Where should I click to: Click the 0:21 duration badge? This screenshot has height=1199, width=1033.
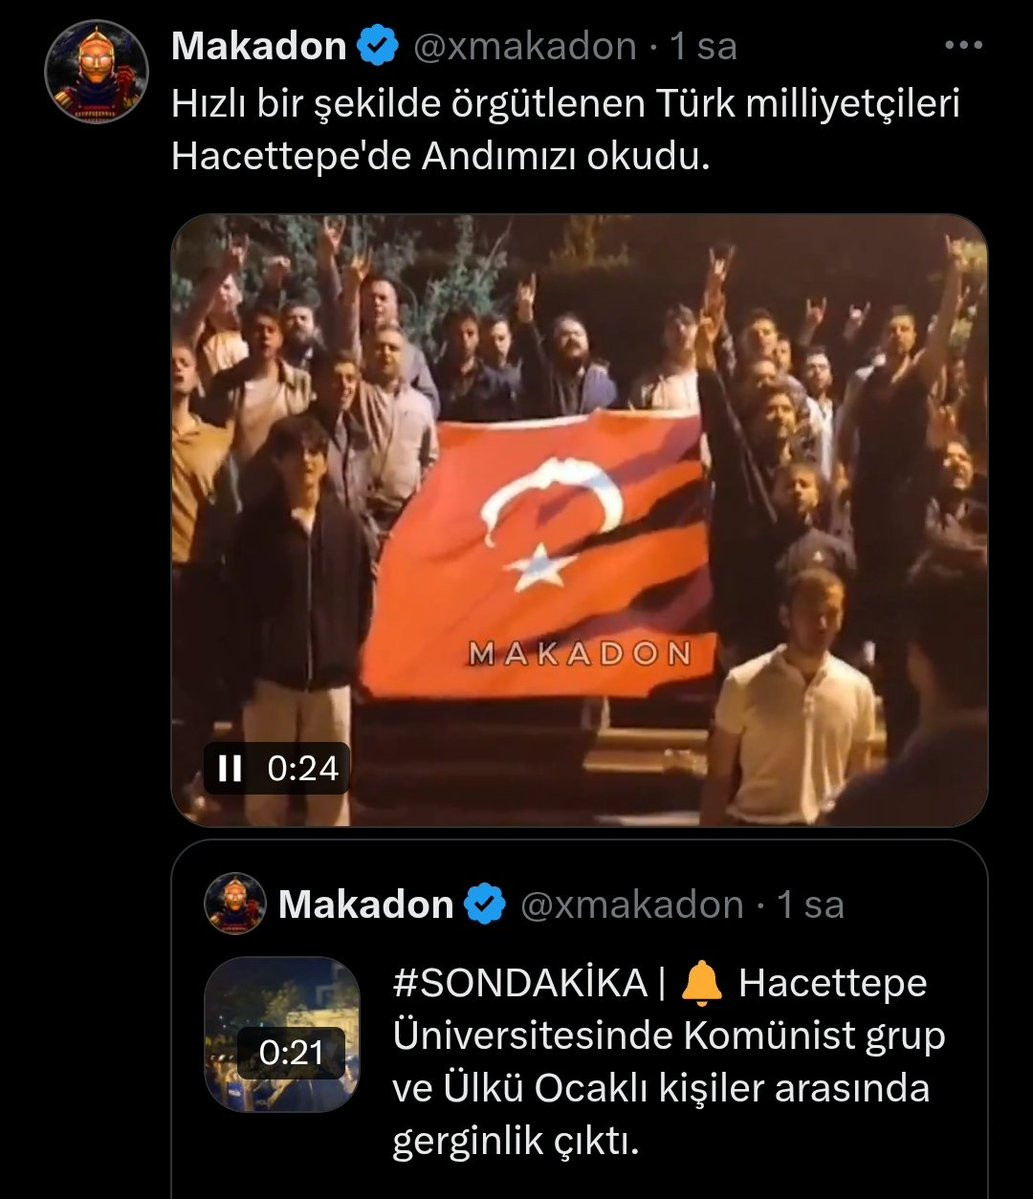(x=291, y=1053)
